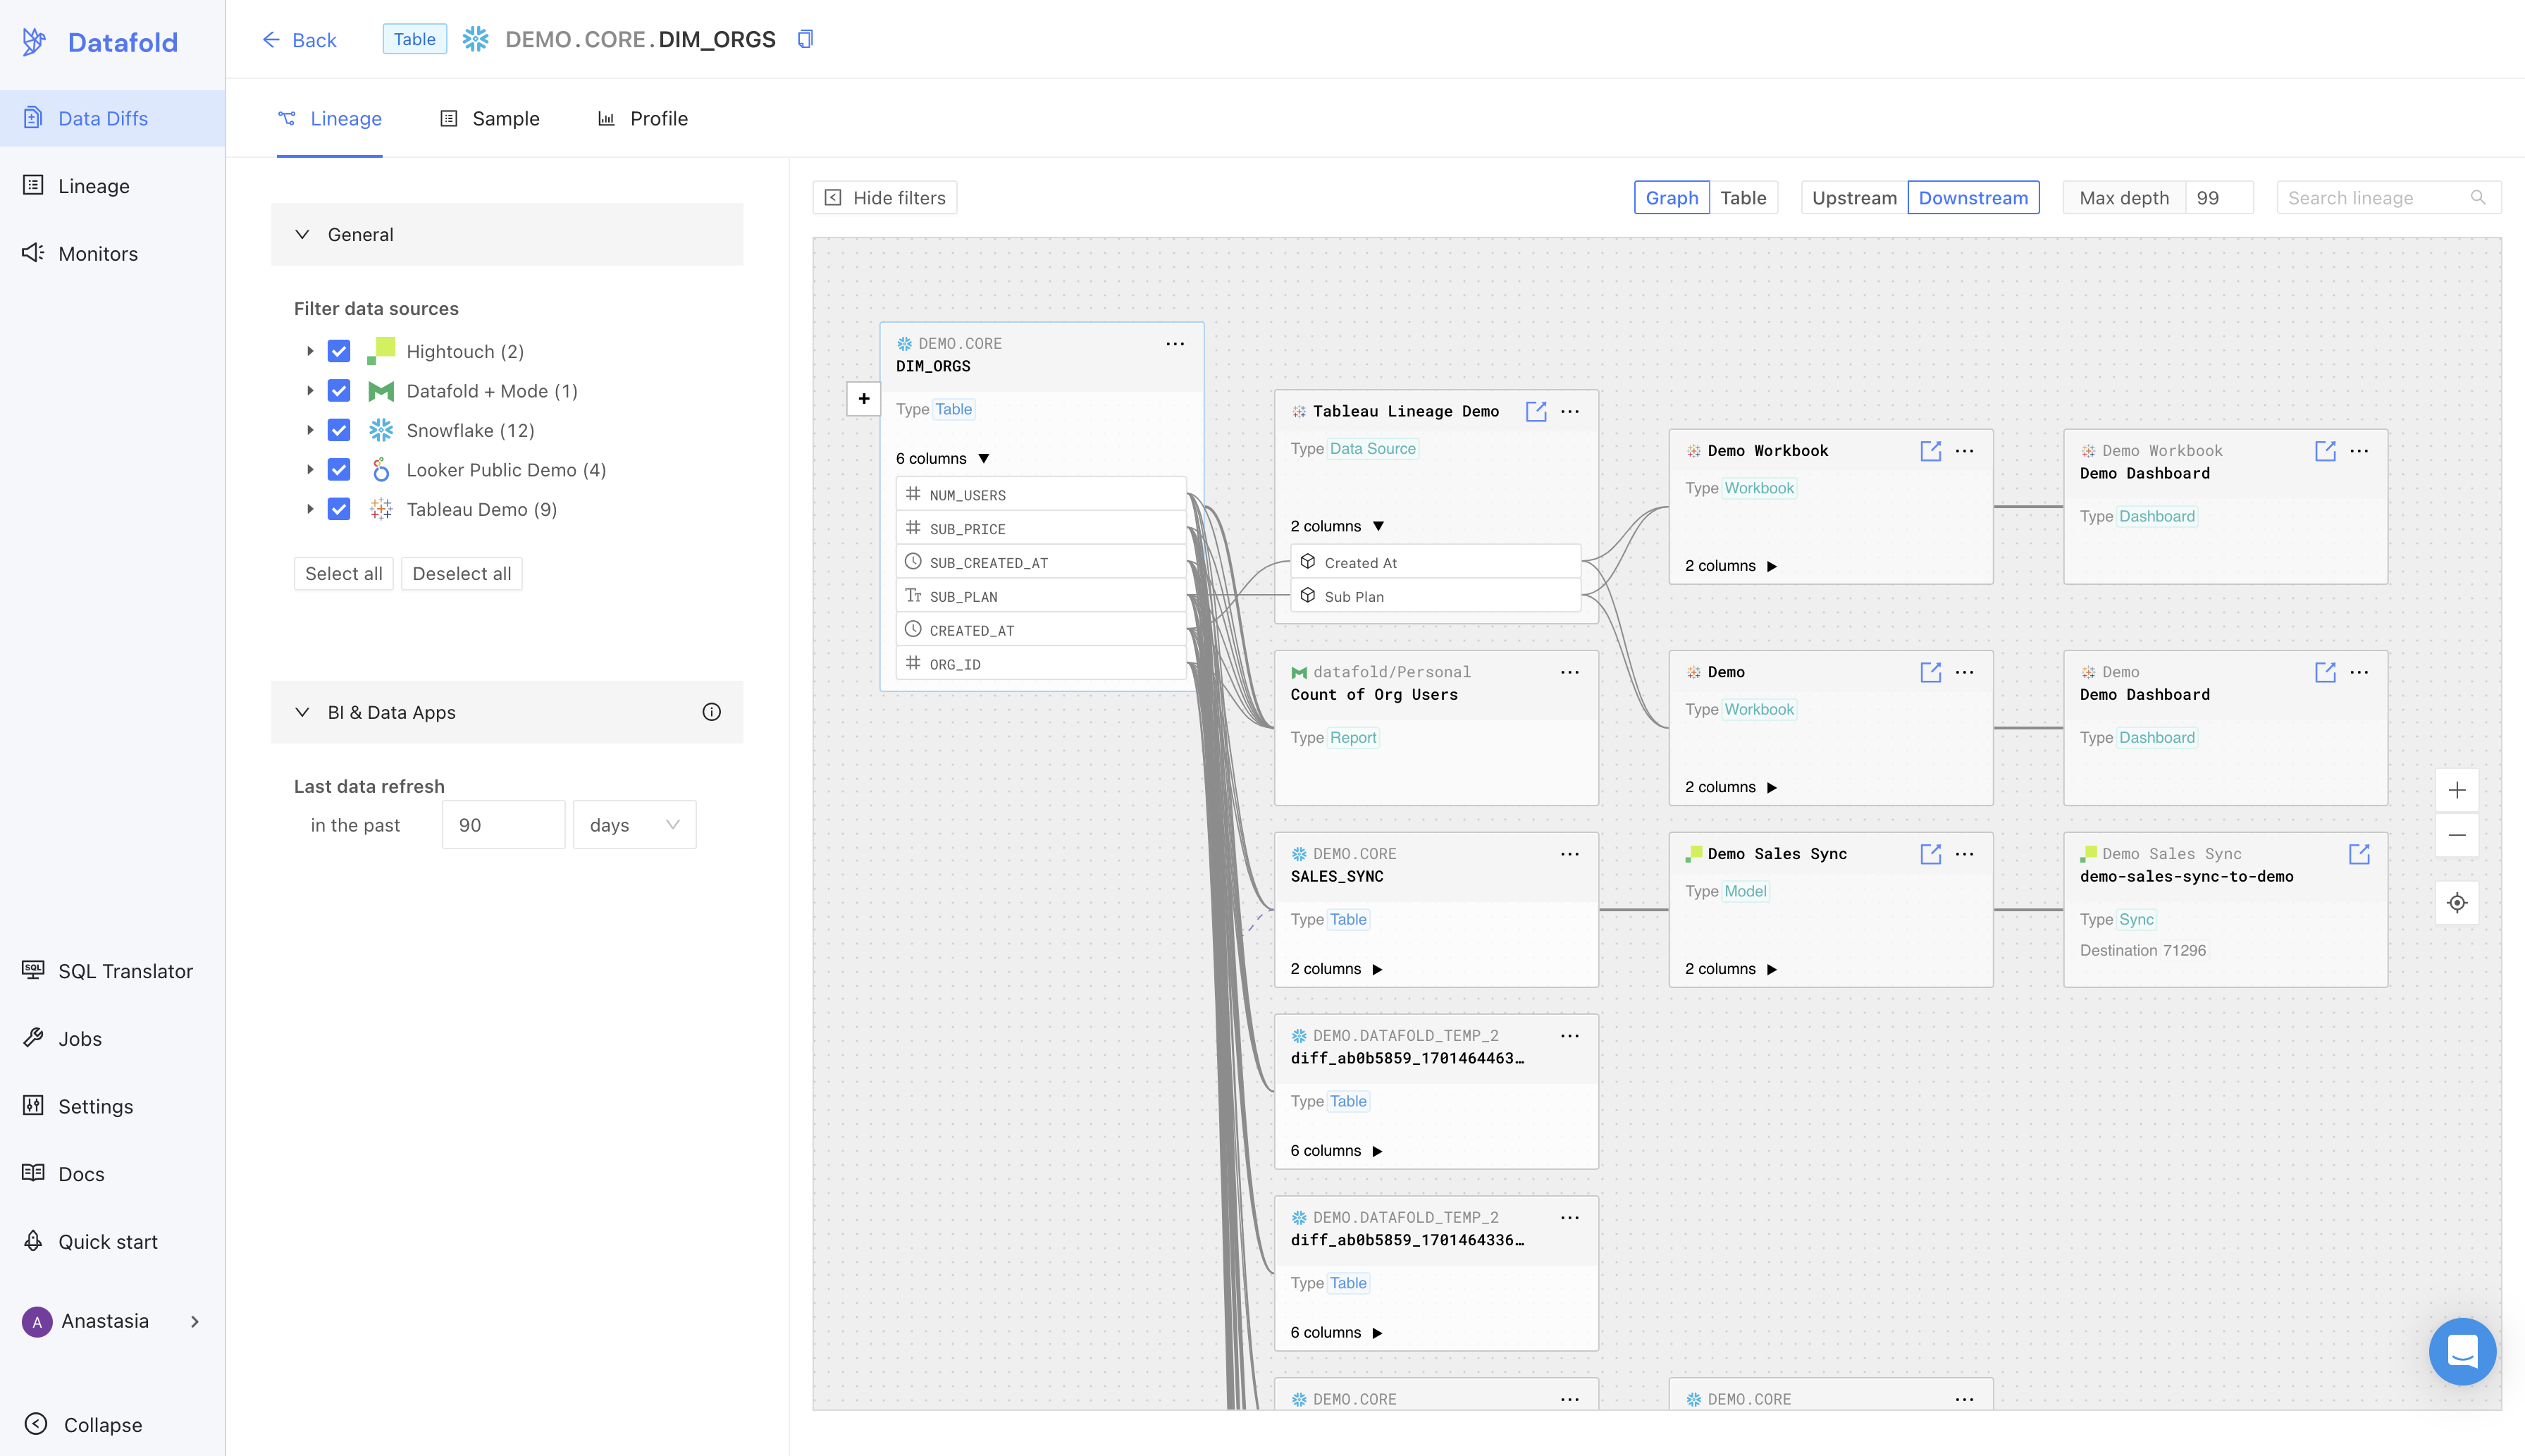Click the Hide filters button
The width and height of the screenshot is (2525, 1456).
[885, 198]
